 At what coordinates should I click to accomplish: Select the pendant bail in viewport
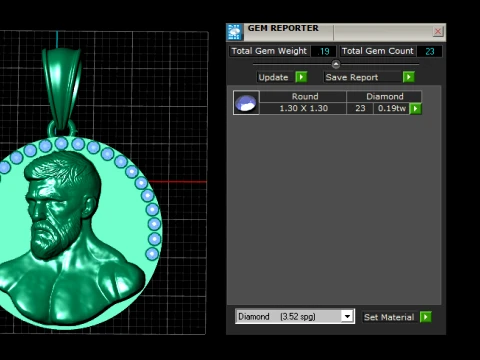62,88
